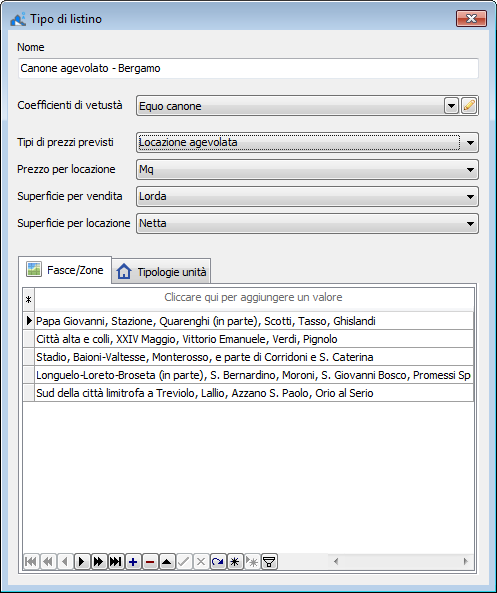Click the house icon on Tipologie unità
The height and width of the screenshot is (593, 497).
[124, 272]
